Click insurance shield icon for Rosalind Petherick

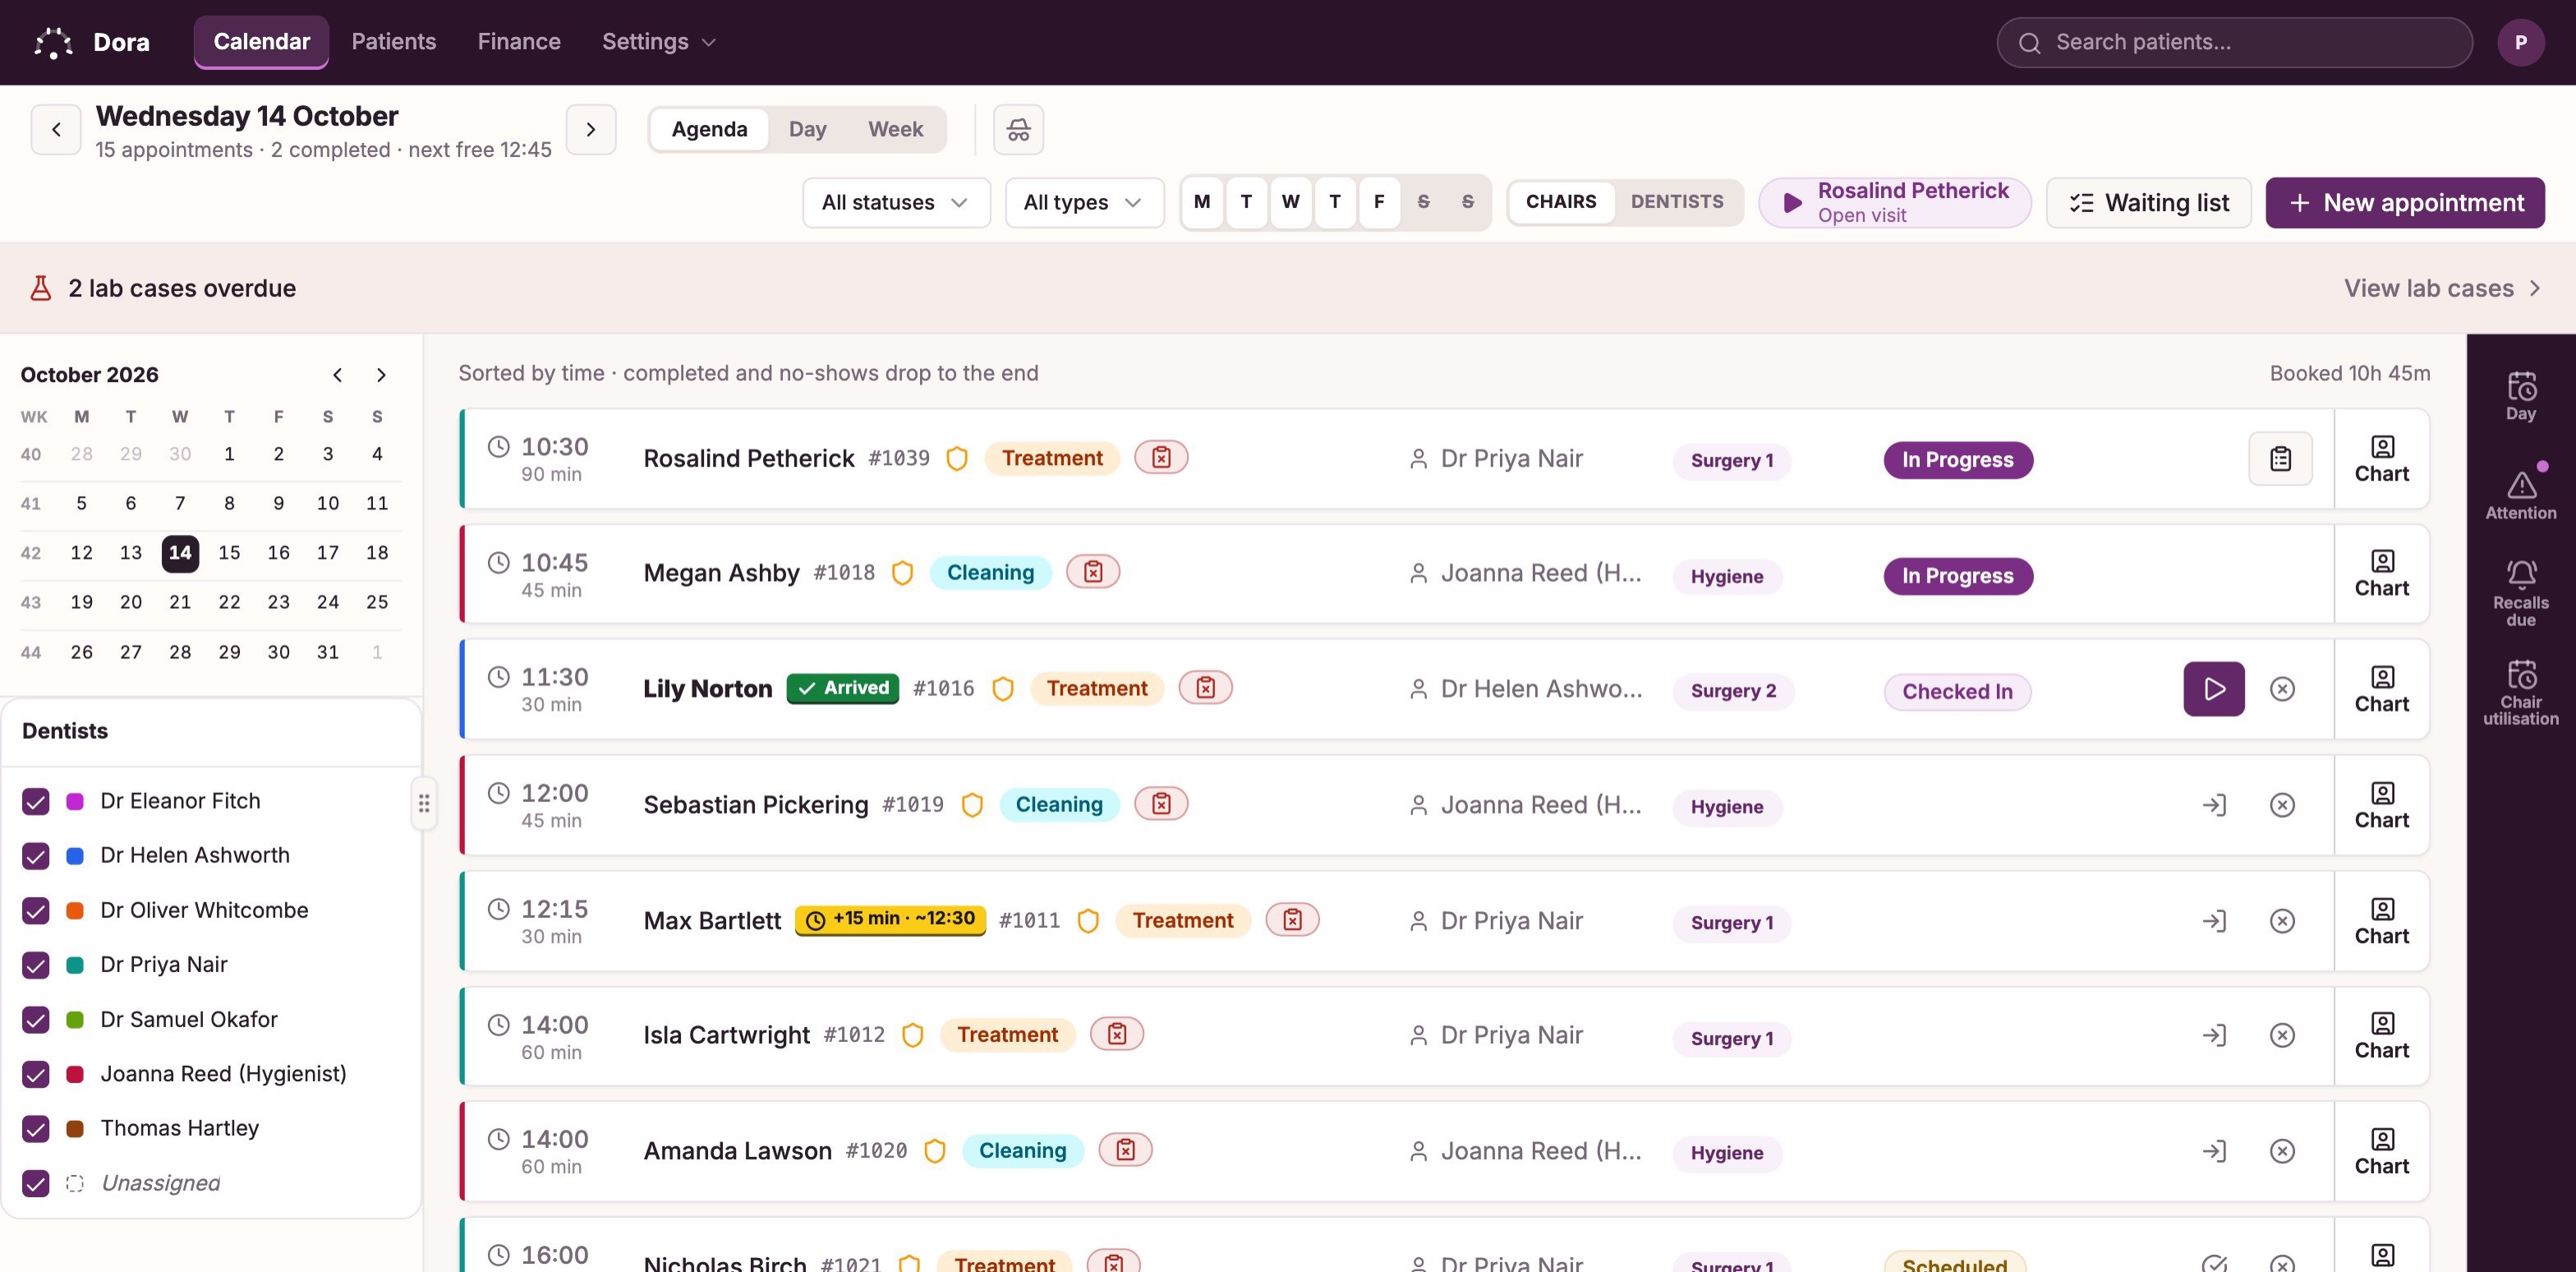point(957,459)
